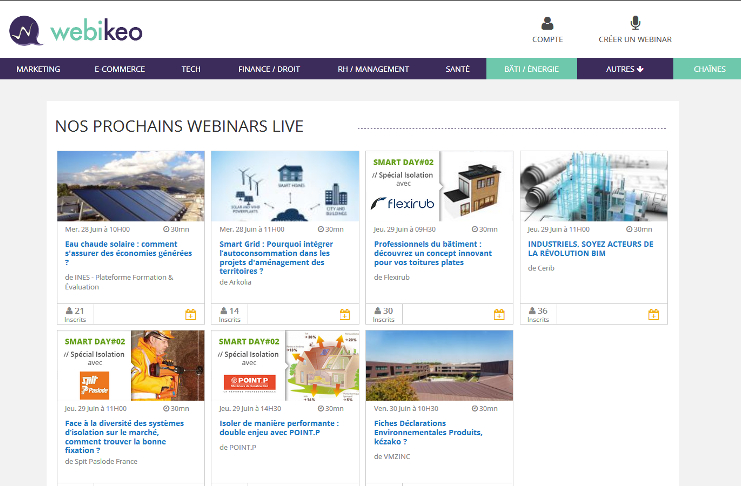Open Isoler de manière performante webinar link

(279, 428)
